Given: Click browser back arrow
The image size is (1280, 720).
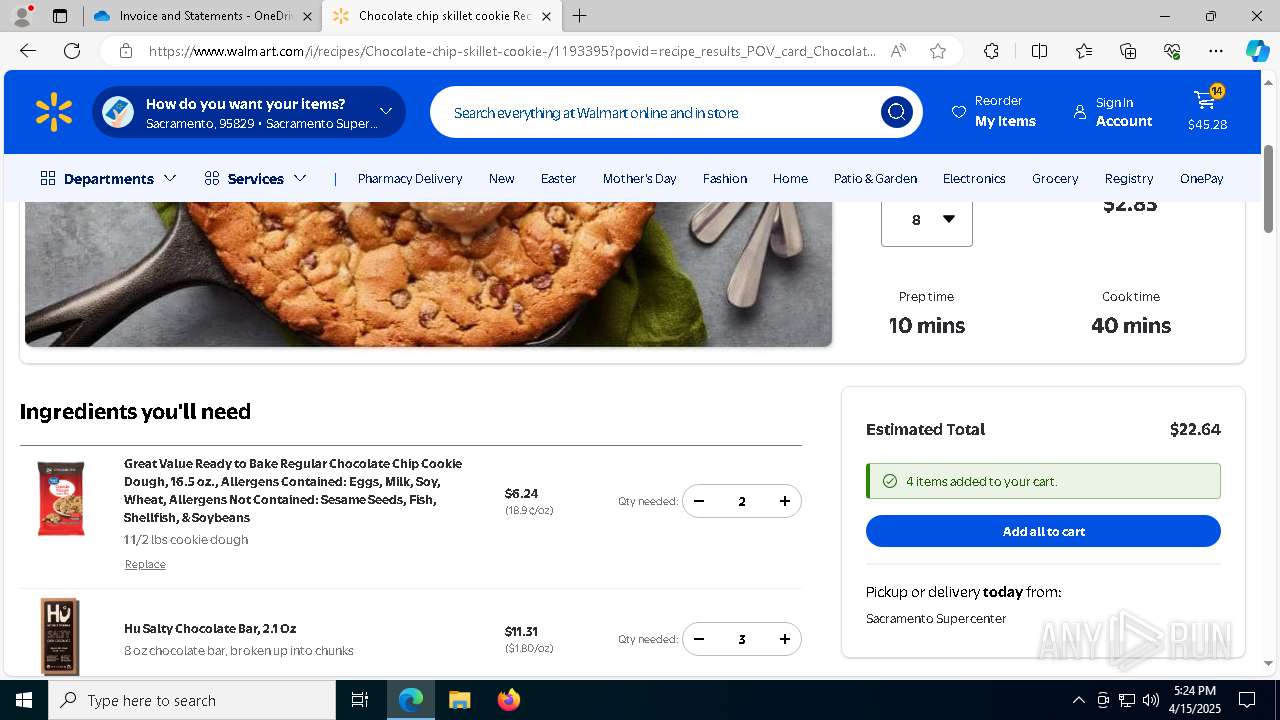Looking at the screenshot, I should click(x=28, y=51).
